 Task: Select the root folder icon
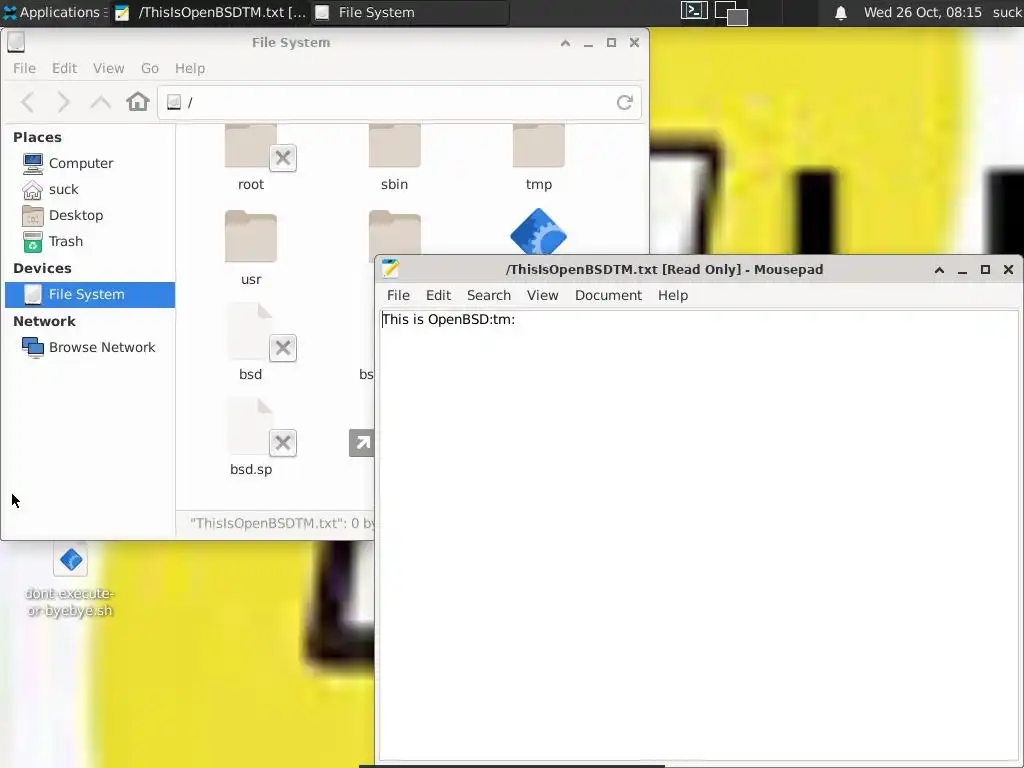pos(251,147)
